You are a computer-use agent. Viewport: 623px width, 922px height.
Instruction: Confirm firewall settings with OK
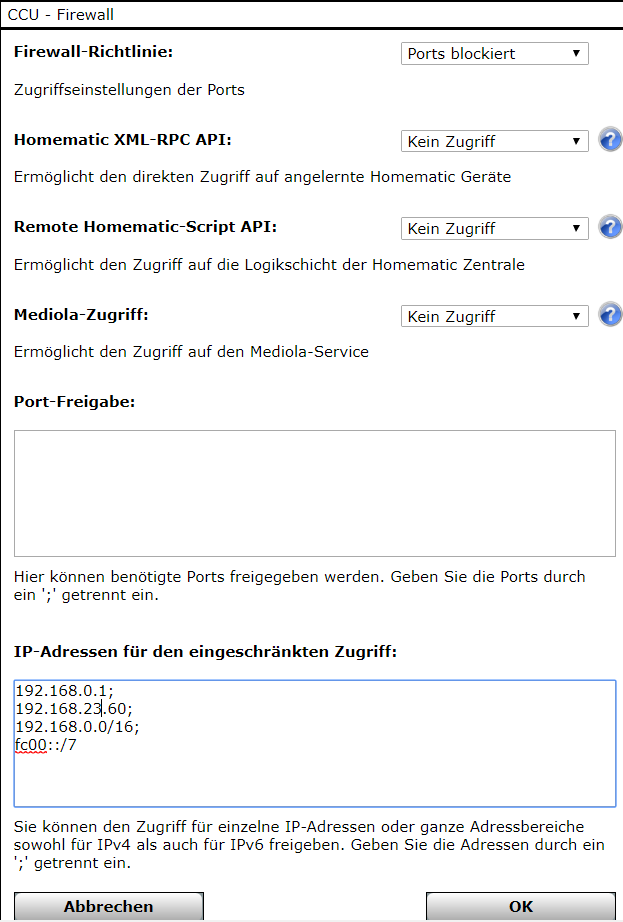pyautogui.click(x=520, y=907)
